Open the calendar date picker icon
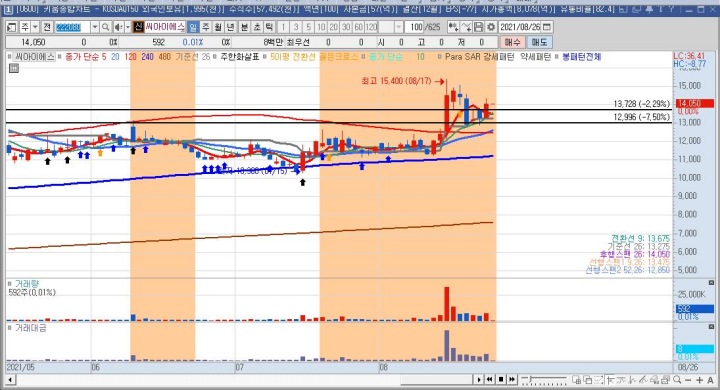Viewport: 720px width, 390px height. [x=547, y=27]
